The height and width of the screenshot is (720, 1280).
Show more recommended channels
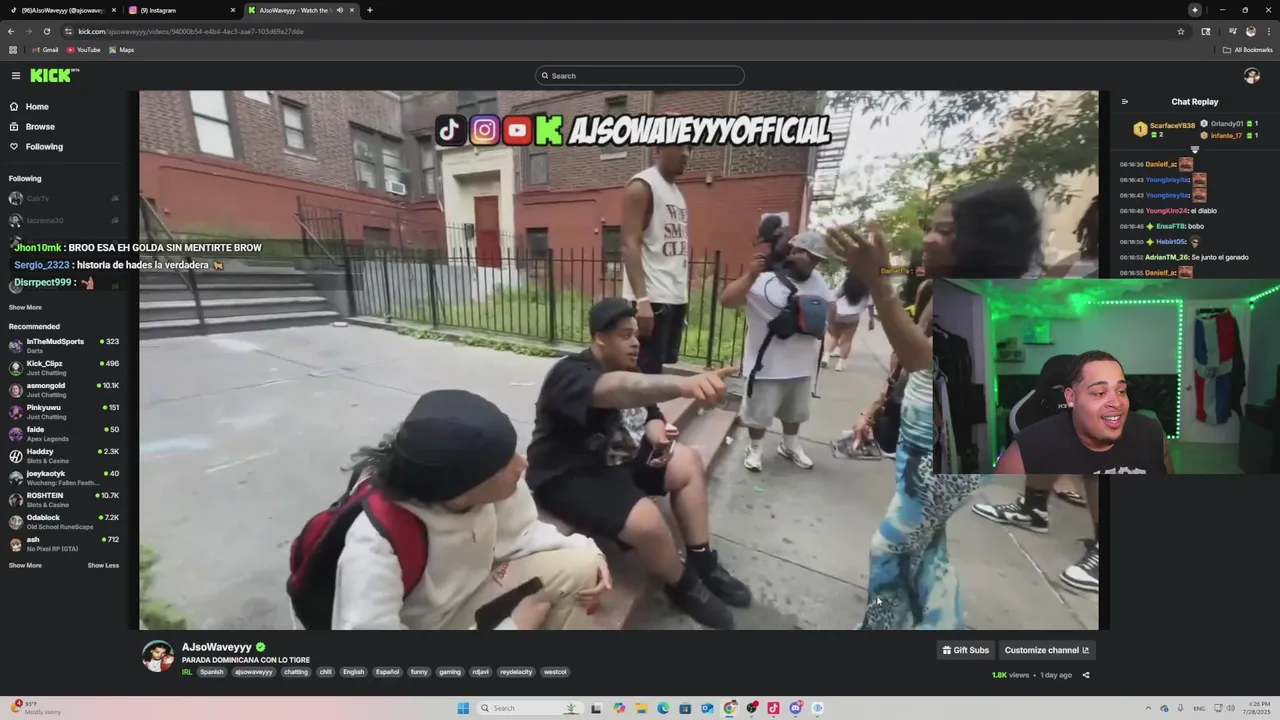tap(25, 566)
